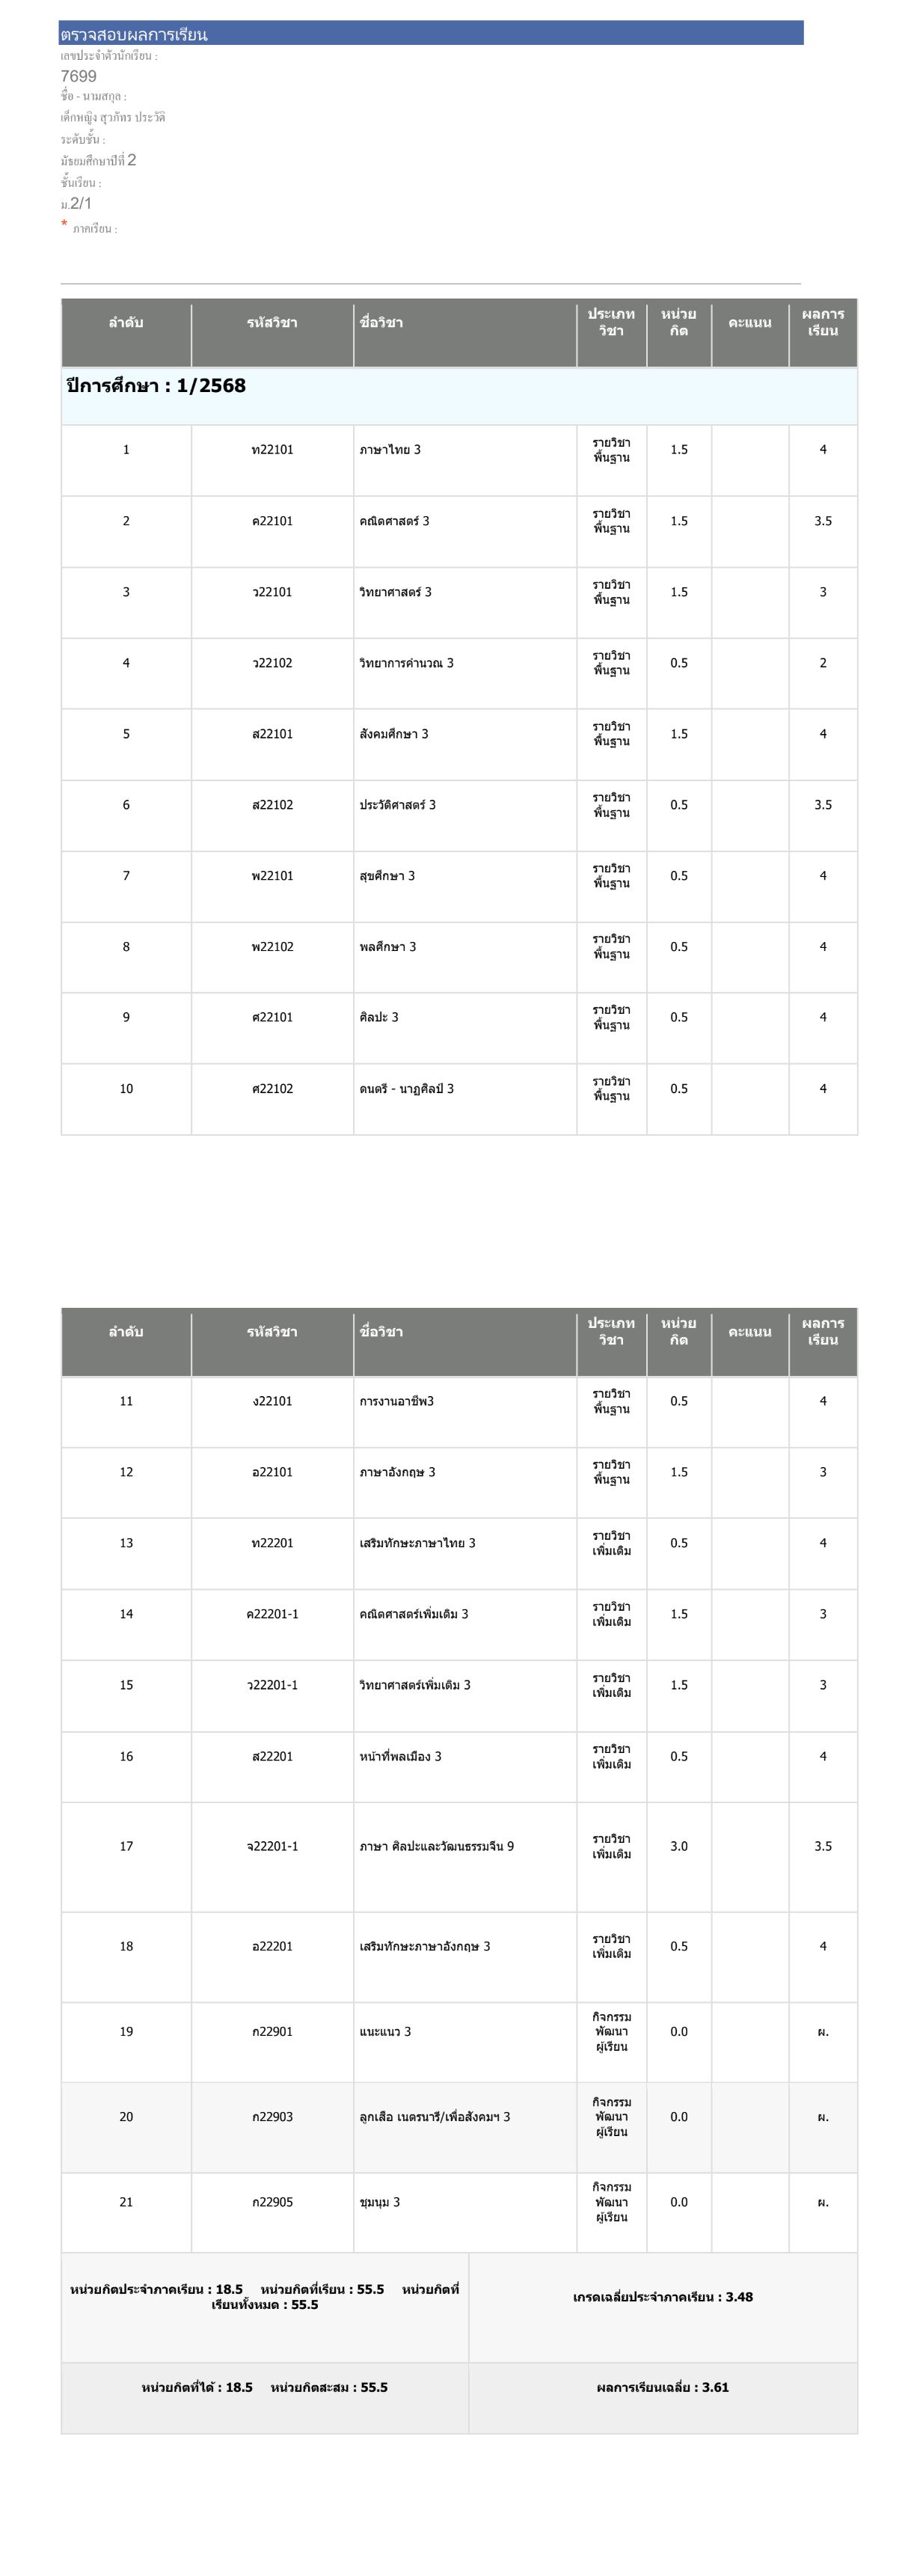911x2576 pixels.
Task: Click course code จ22201-1
Action: click(272, 1846)
